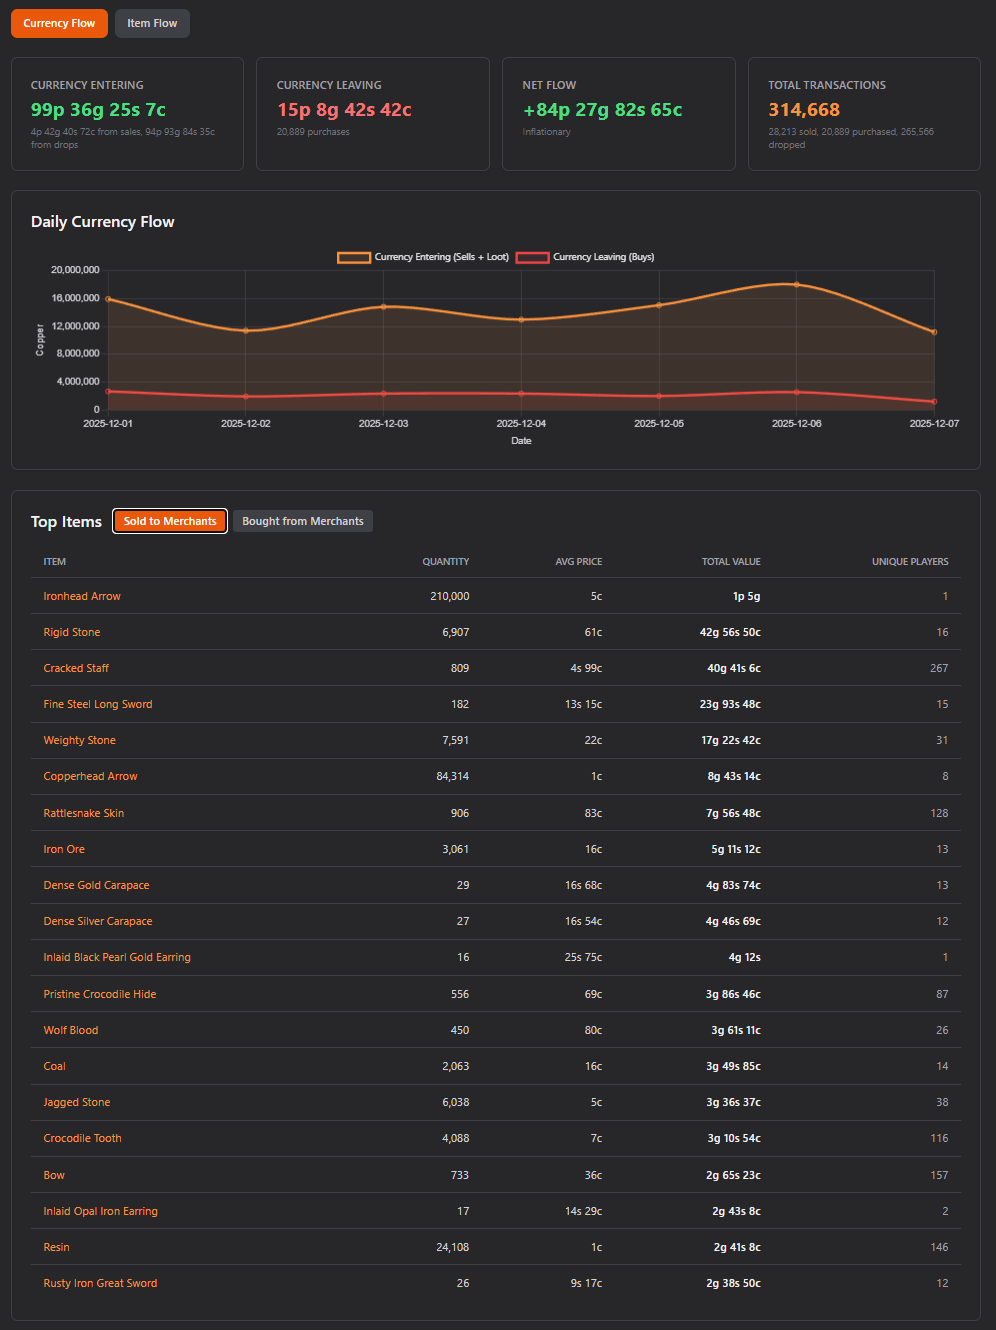Open the Pristine Crocodile Hide link

(100, 994)
